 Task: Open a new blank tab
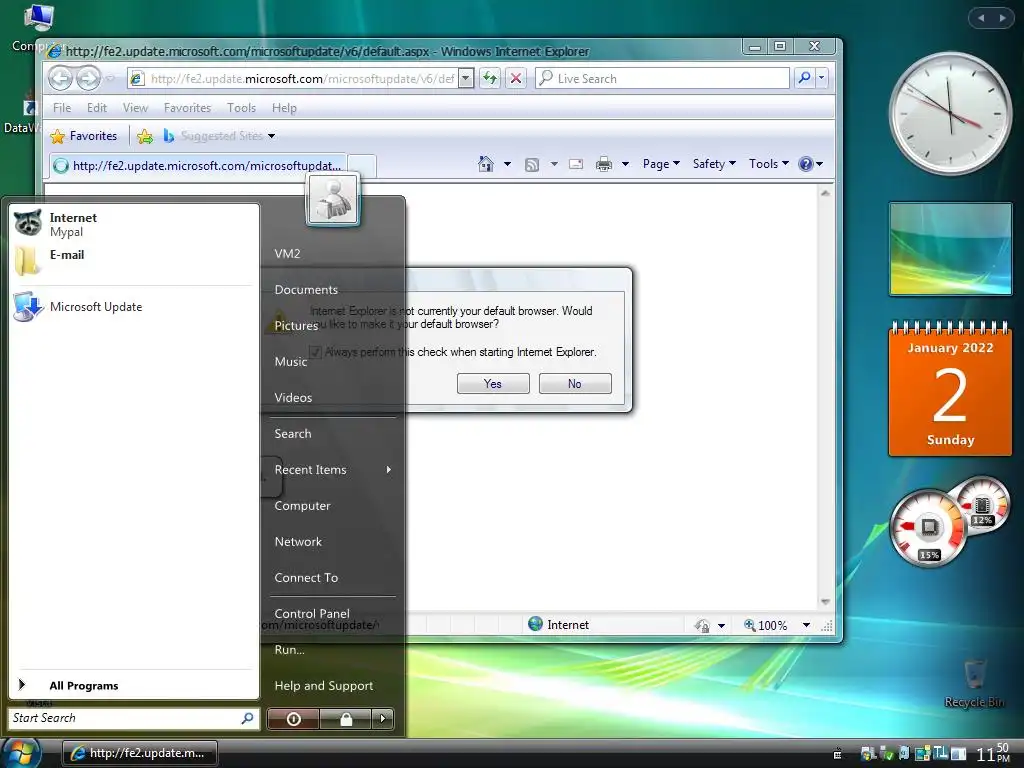point(362,166)
